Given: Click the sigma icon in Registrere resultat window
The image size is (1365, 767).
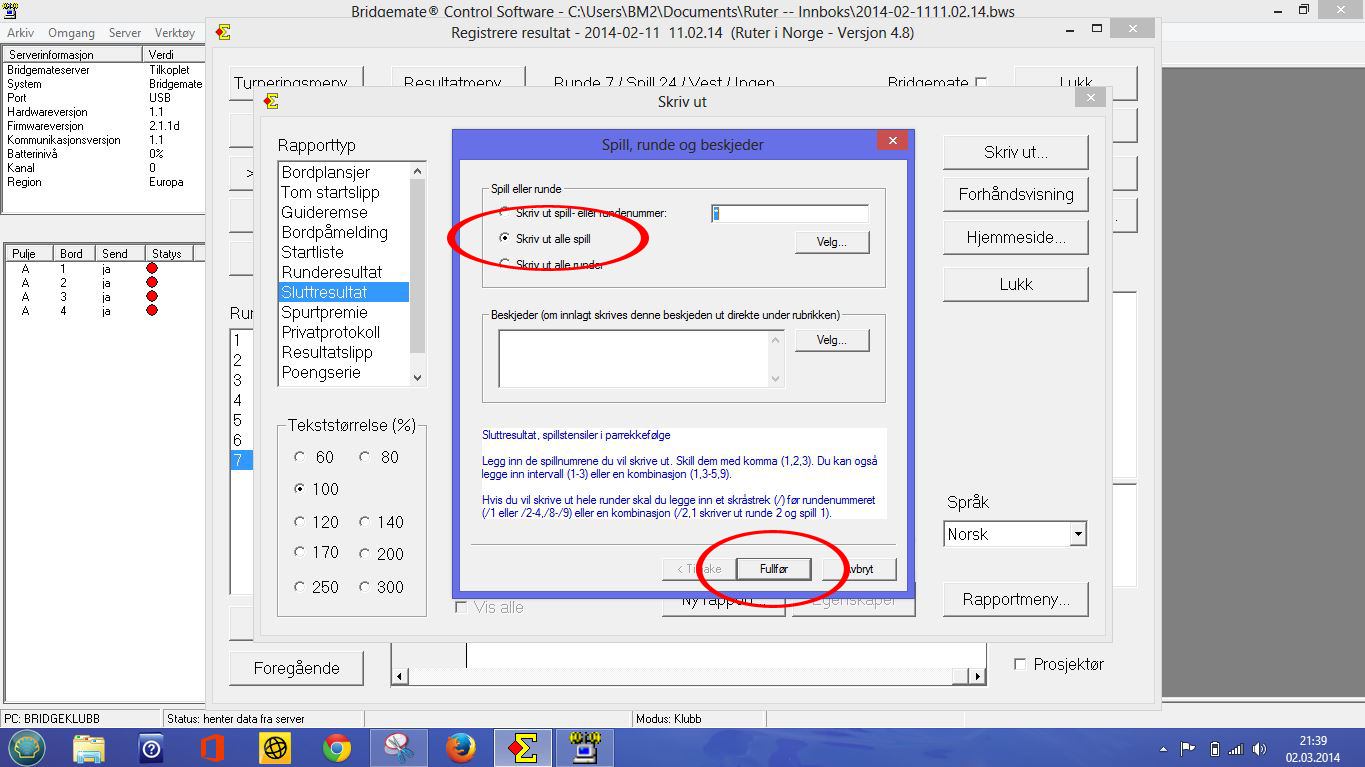Looking at the screenshot, I should (x=223, y=32).
